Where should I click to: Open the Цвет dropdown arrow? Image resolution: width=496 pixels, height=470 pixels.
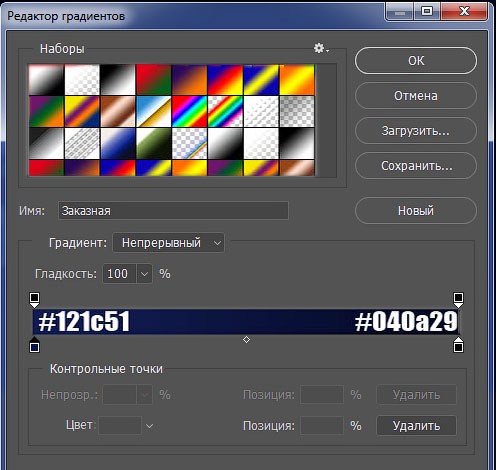pyautogui.click(x=149, y=426)
